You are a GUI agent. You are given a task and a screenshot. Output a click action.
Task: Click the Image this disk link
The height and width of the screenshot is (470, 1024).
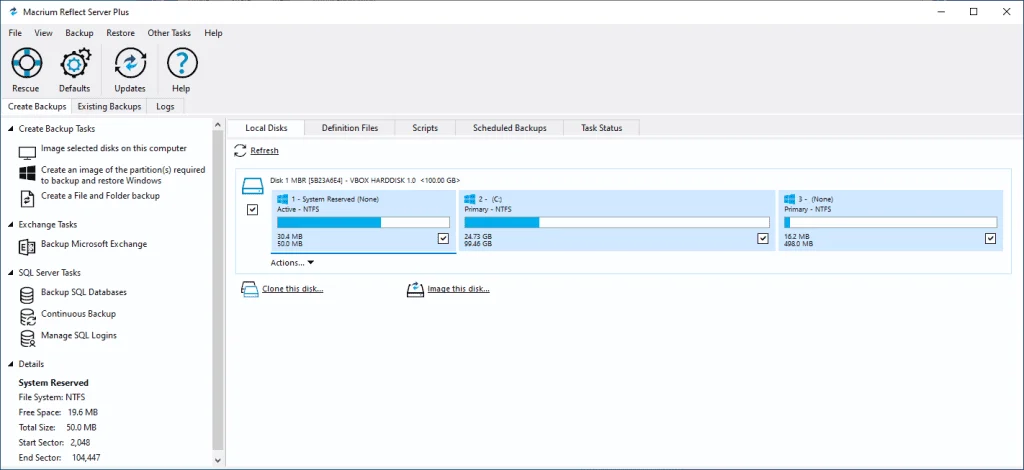pos(458,289)
